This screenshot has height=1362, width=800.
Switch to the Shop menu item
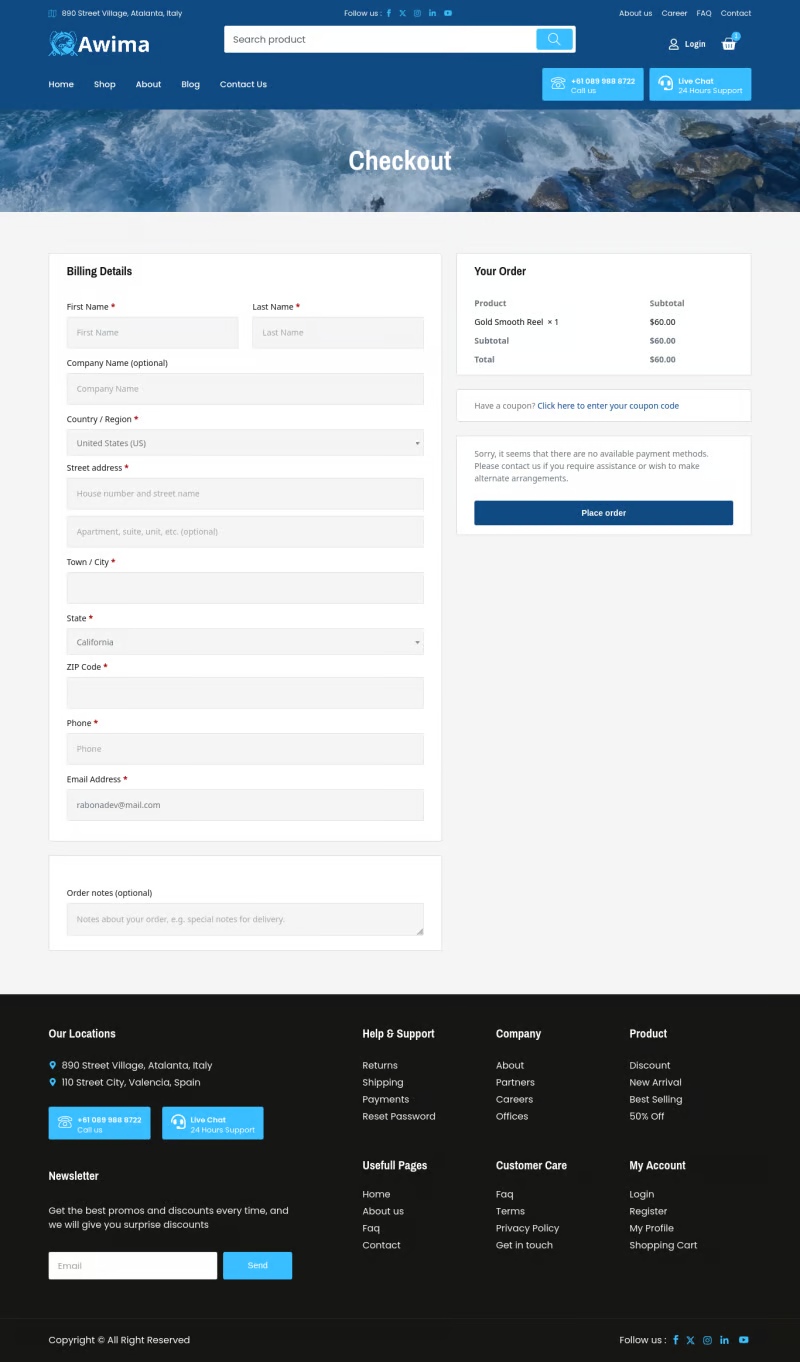104,84
